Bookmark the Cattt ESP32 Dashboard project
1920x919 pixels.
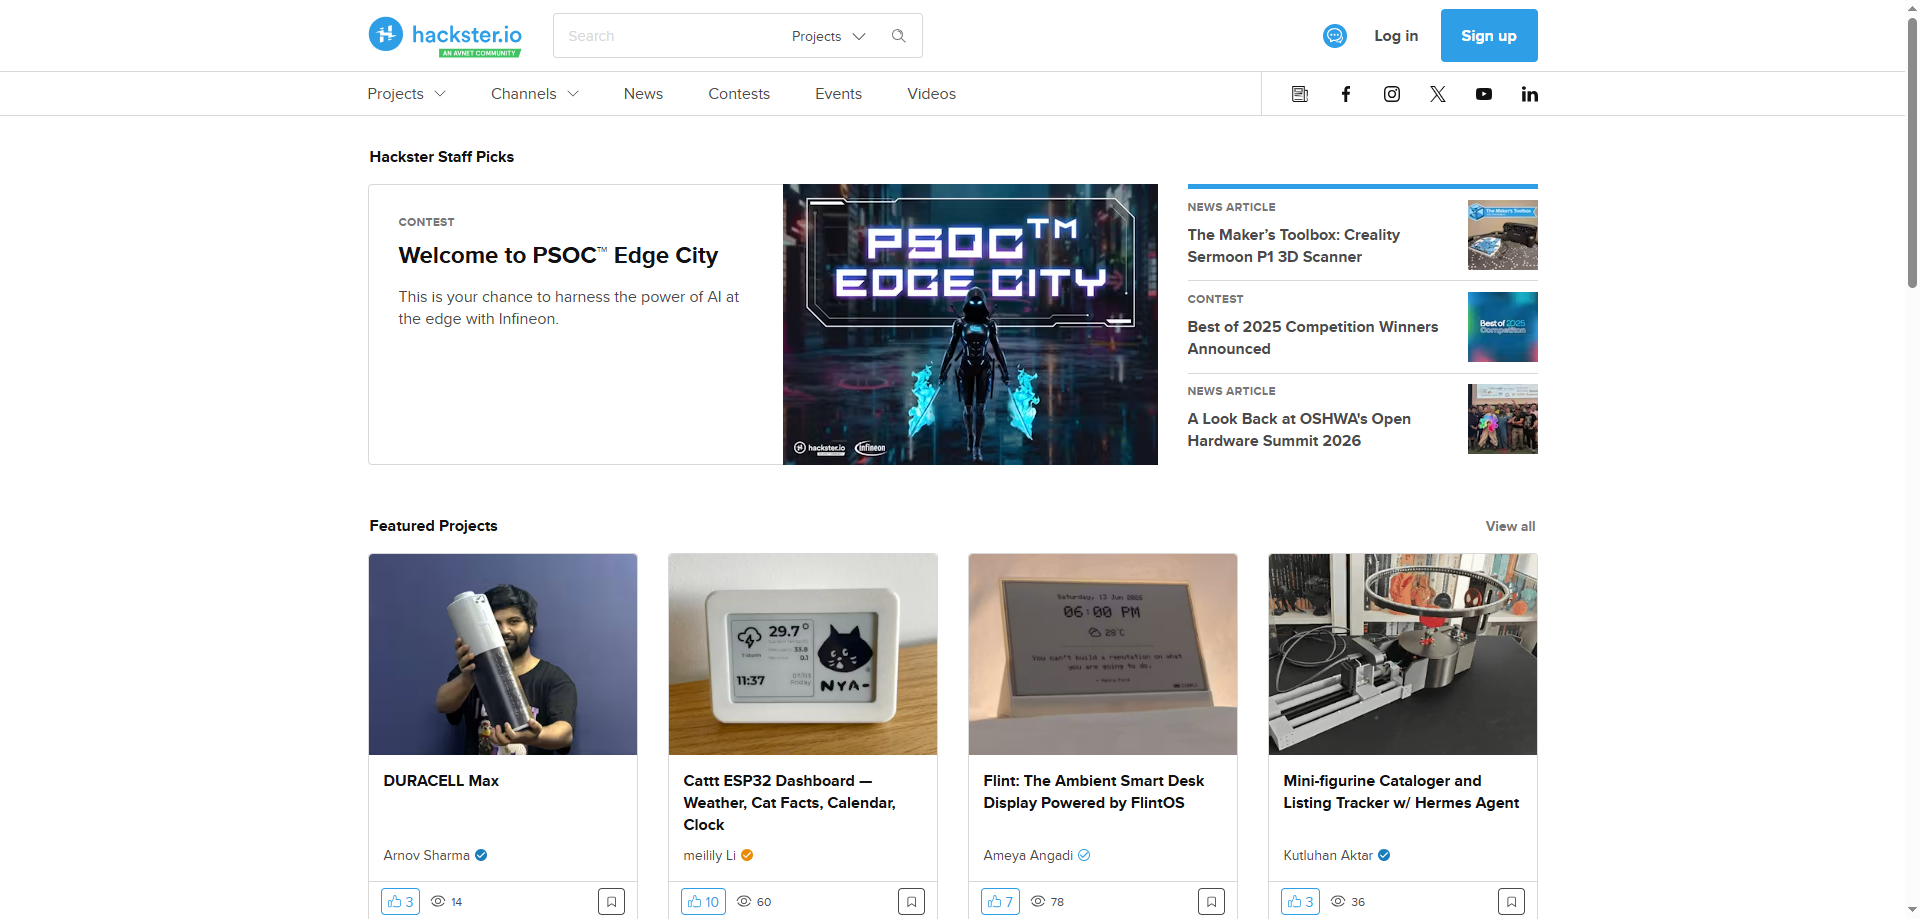911,901
